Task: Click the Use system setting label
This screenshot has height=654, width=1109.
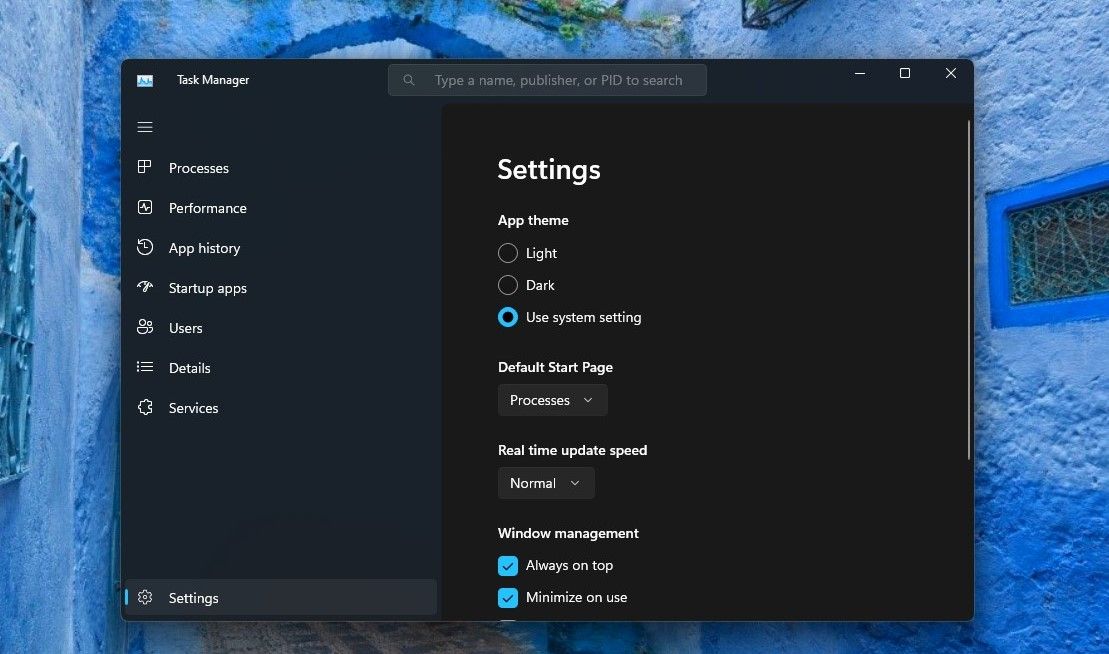Action: 584,317
